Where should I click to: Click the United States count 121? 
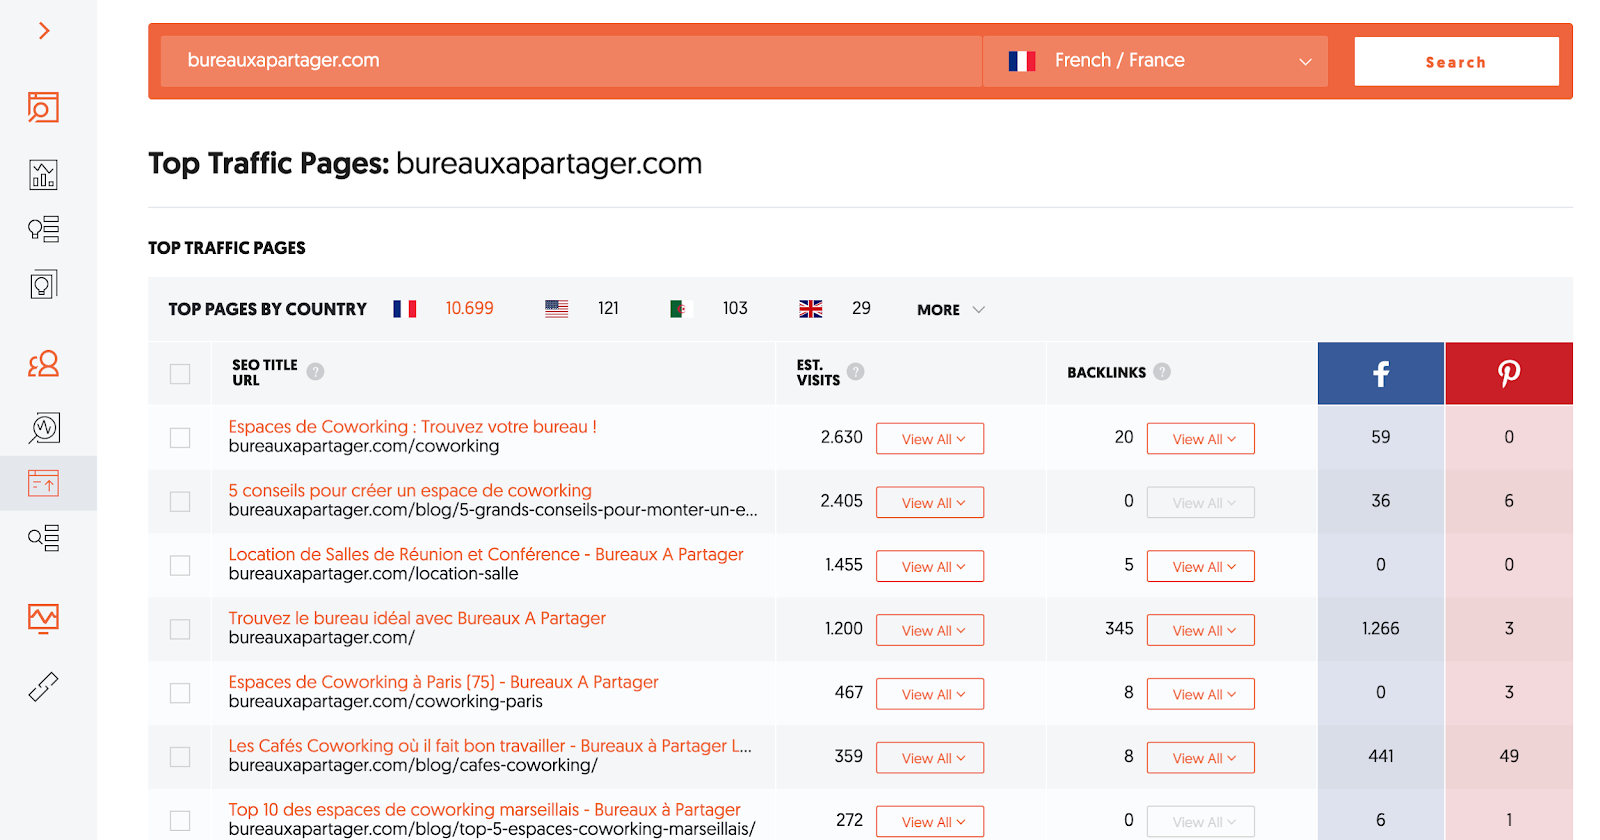click(x=608, y=309)
